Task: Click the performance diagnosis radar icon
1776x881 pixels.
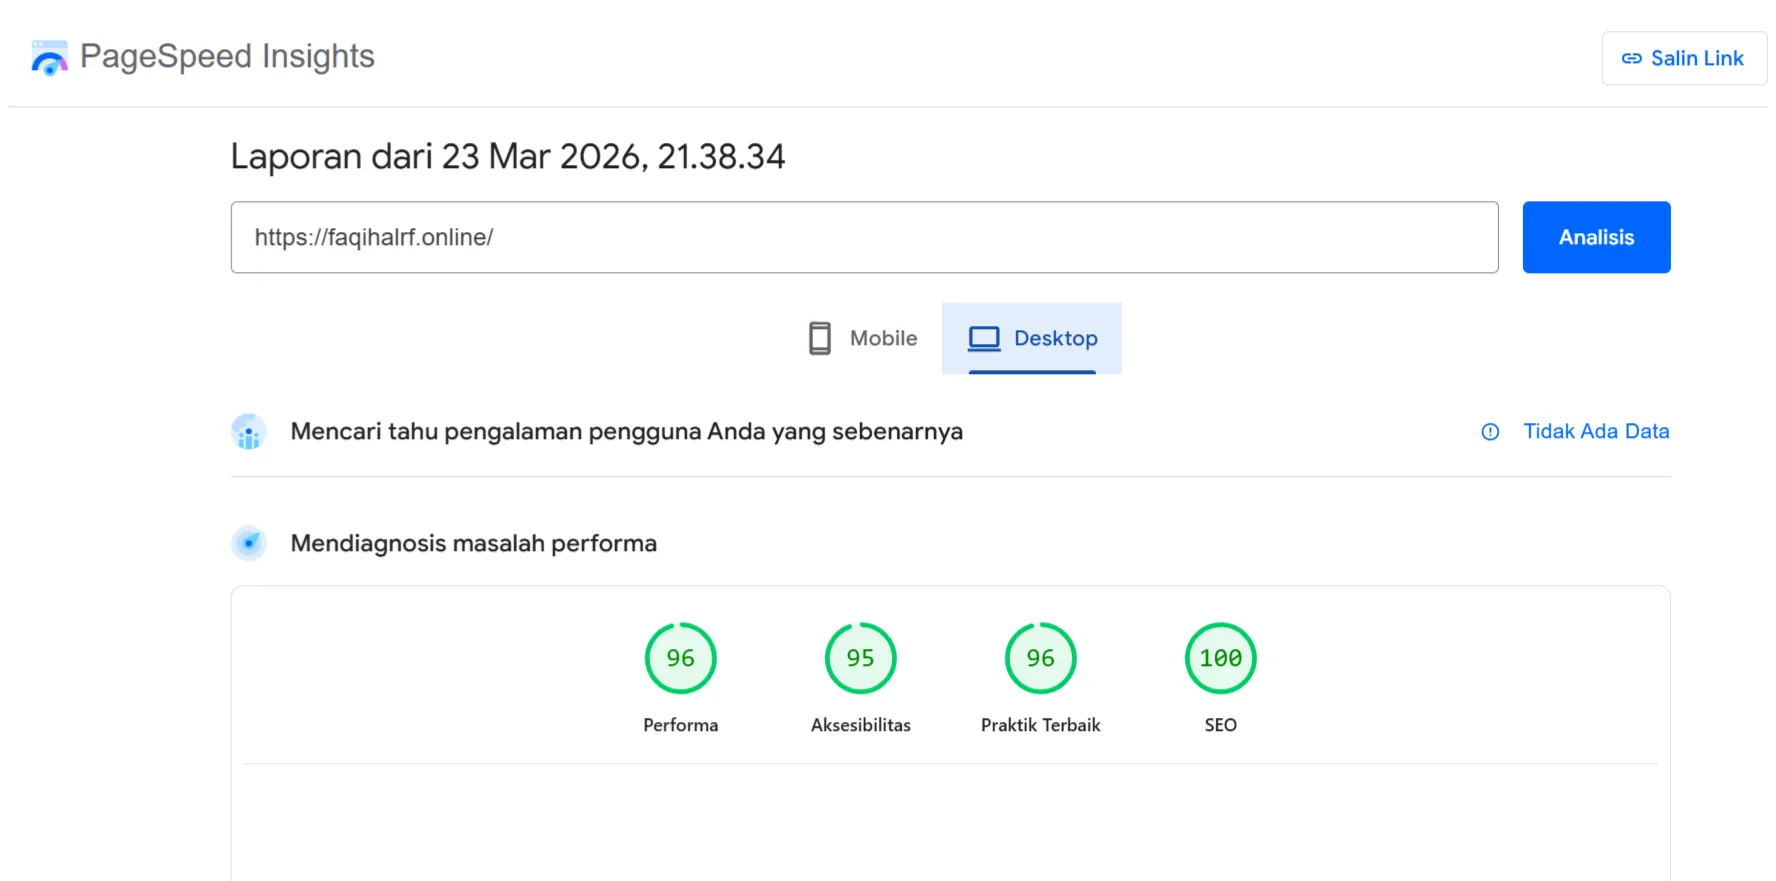Action: pos(249,543)
